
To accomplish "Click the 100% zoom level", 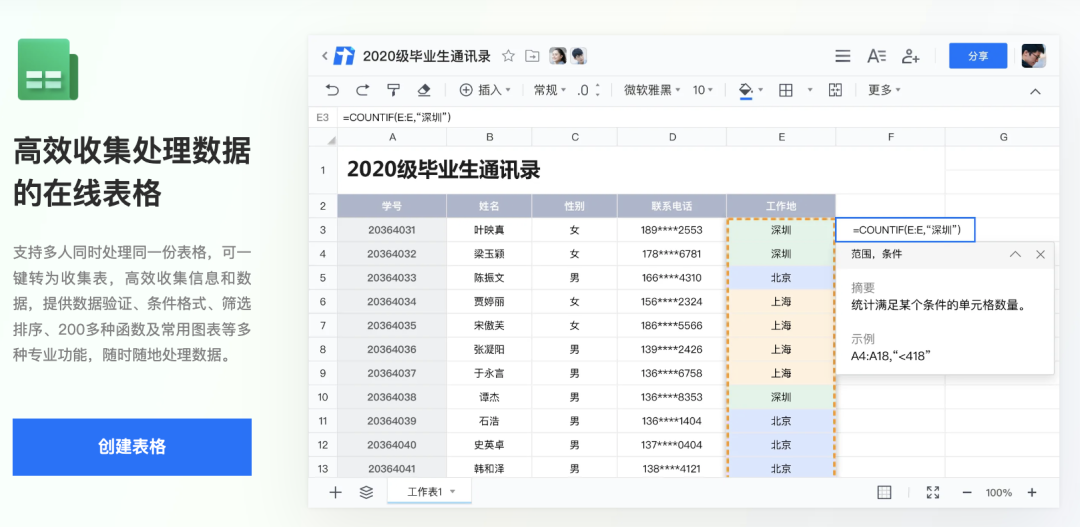I will pyautogui.click(x=999, y=493).
